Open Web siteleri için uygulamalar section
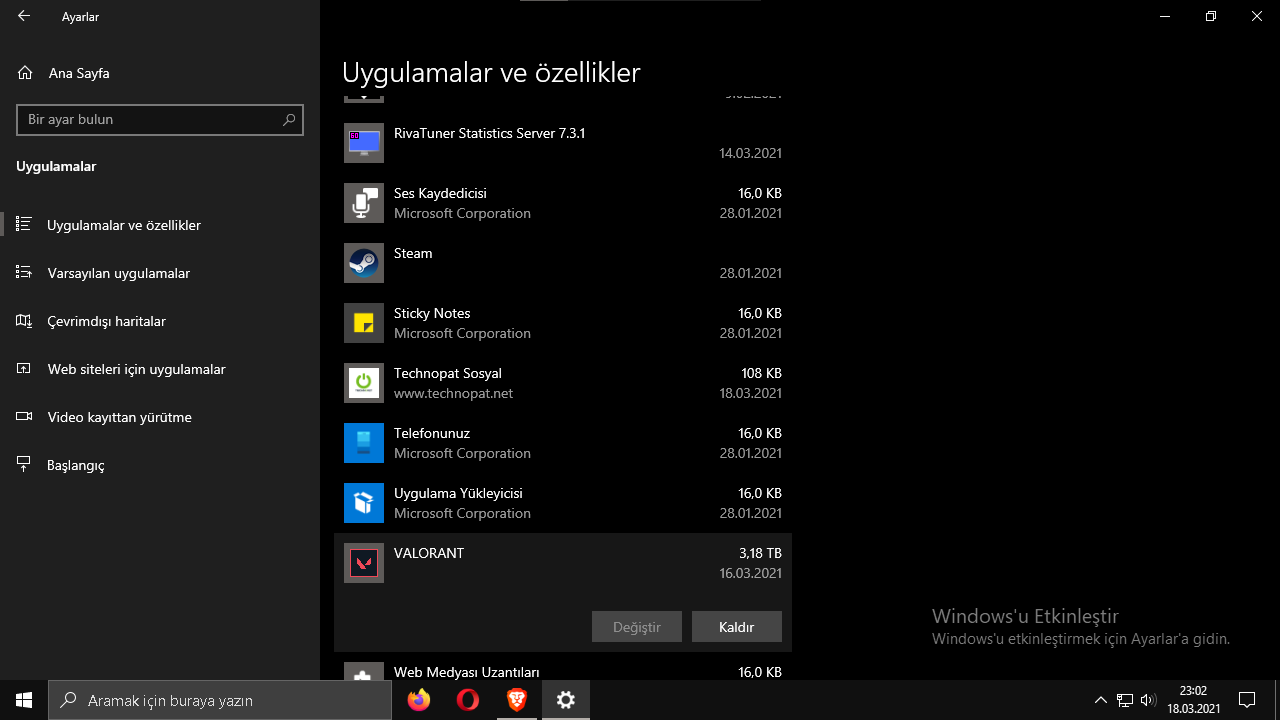This screenshot has width=1280, height=720. click(x=160, y=369)
